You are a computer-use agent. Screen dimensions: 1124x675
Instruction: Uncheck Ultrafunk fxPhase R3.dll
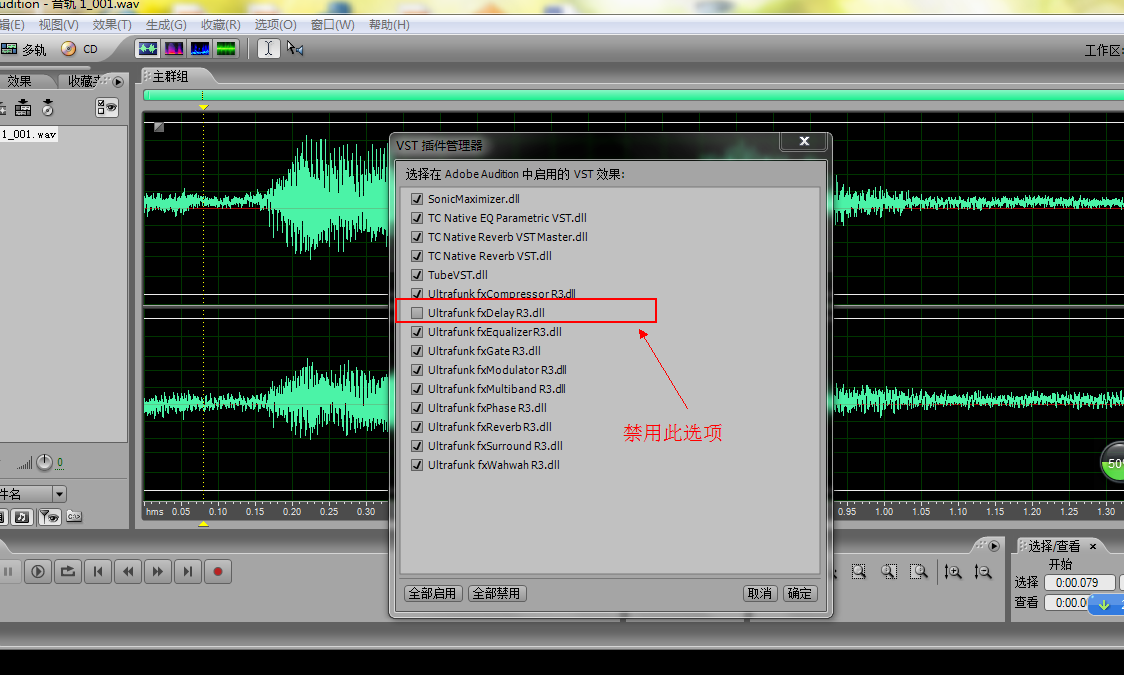pos(416,408)
